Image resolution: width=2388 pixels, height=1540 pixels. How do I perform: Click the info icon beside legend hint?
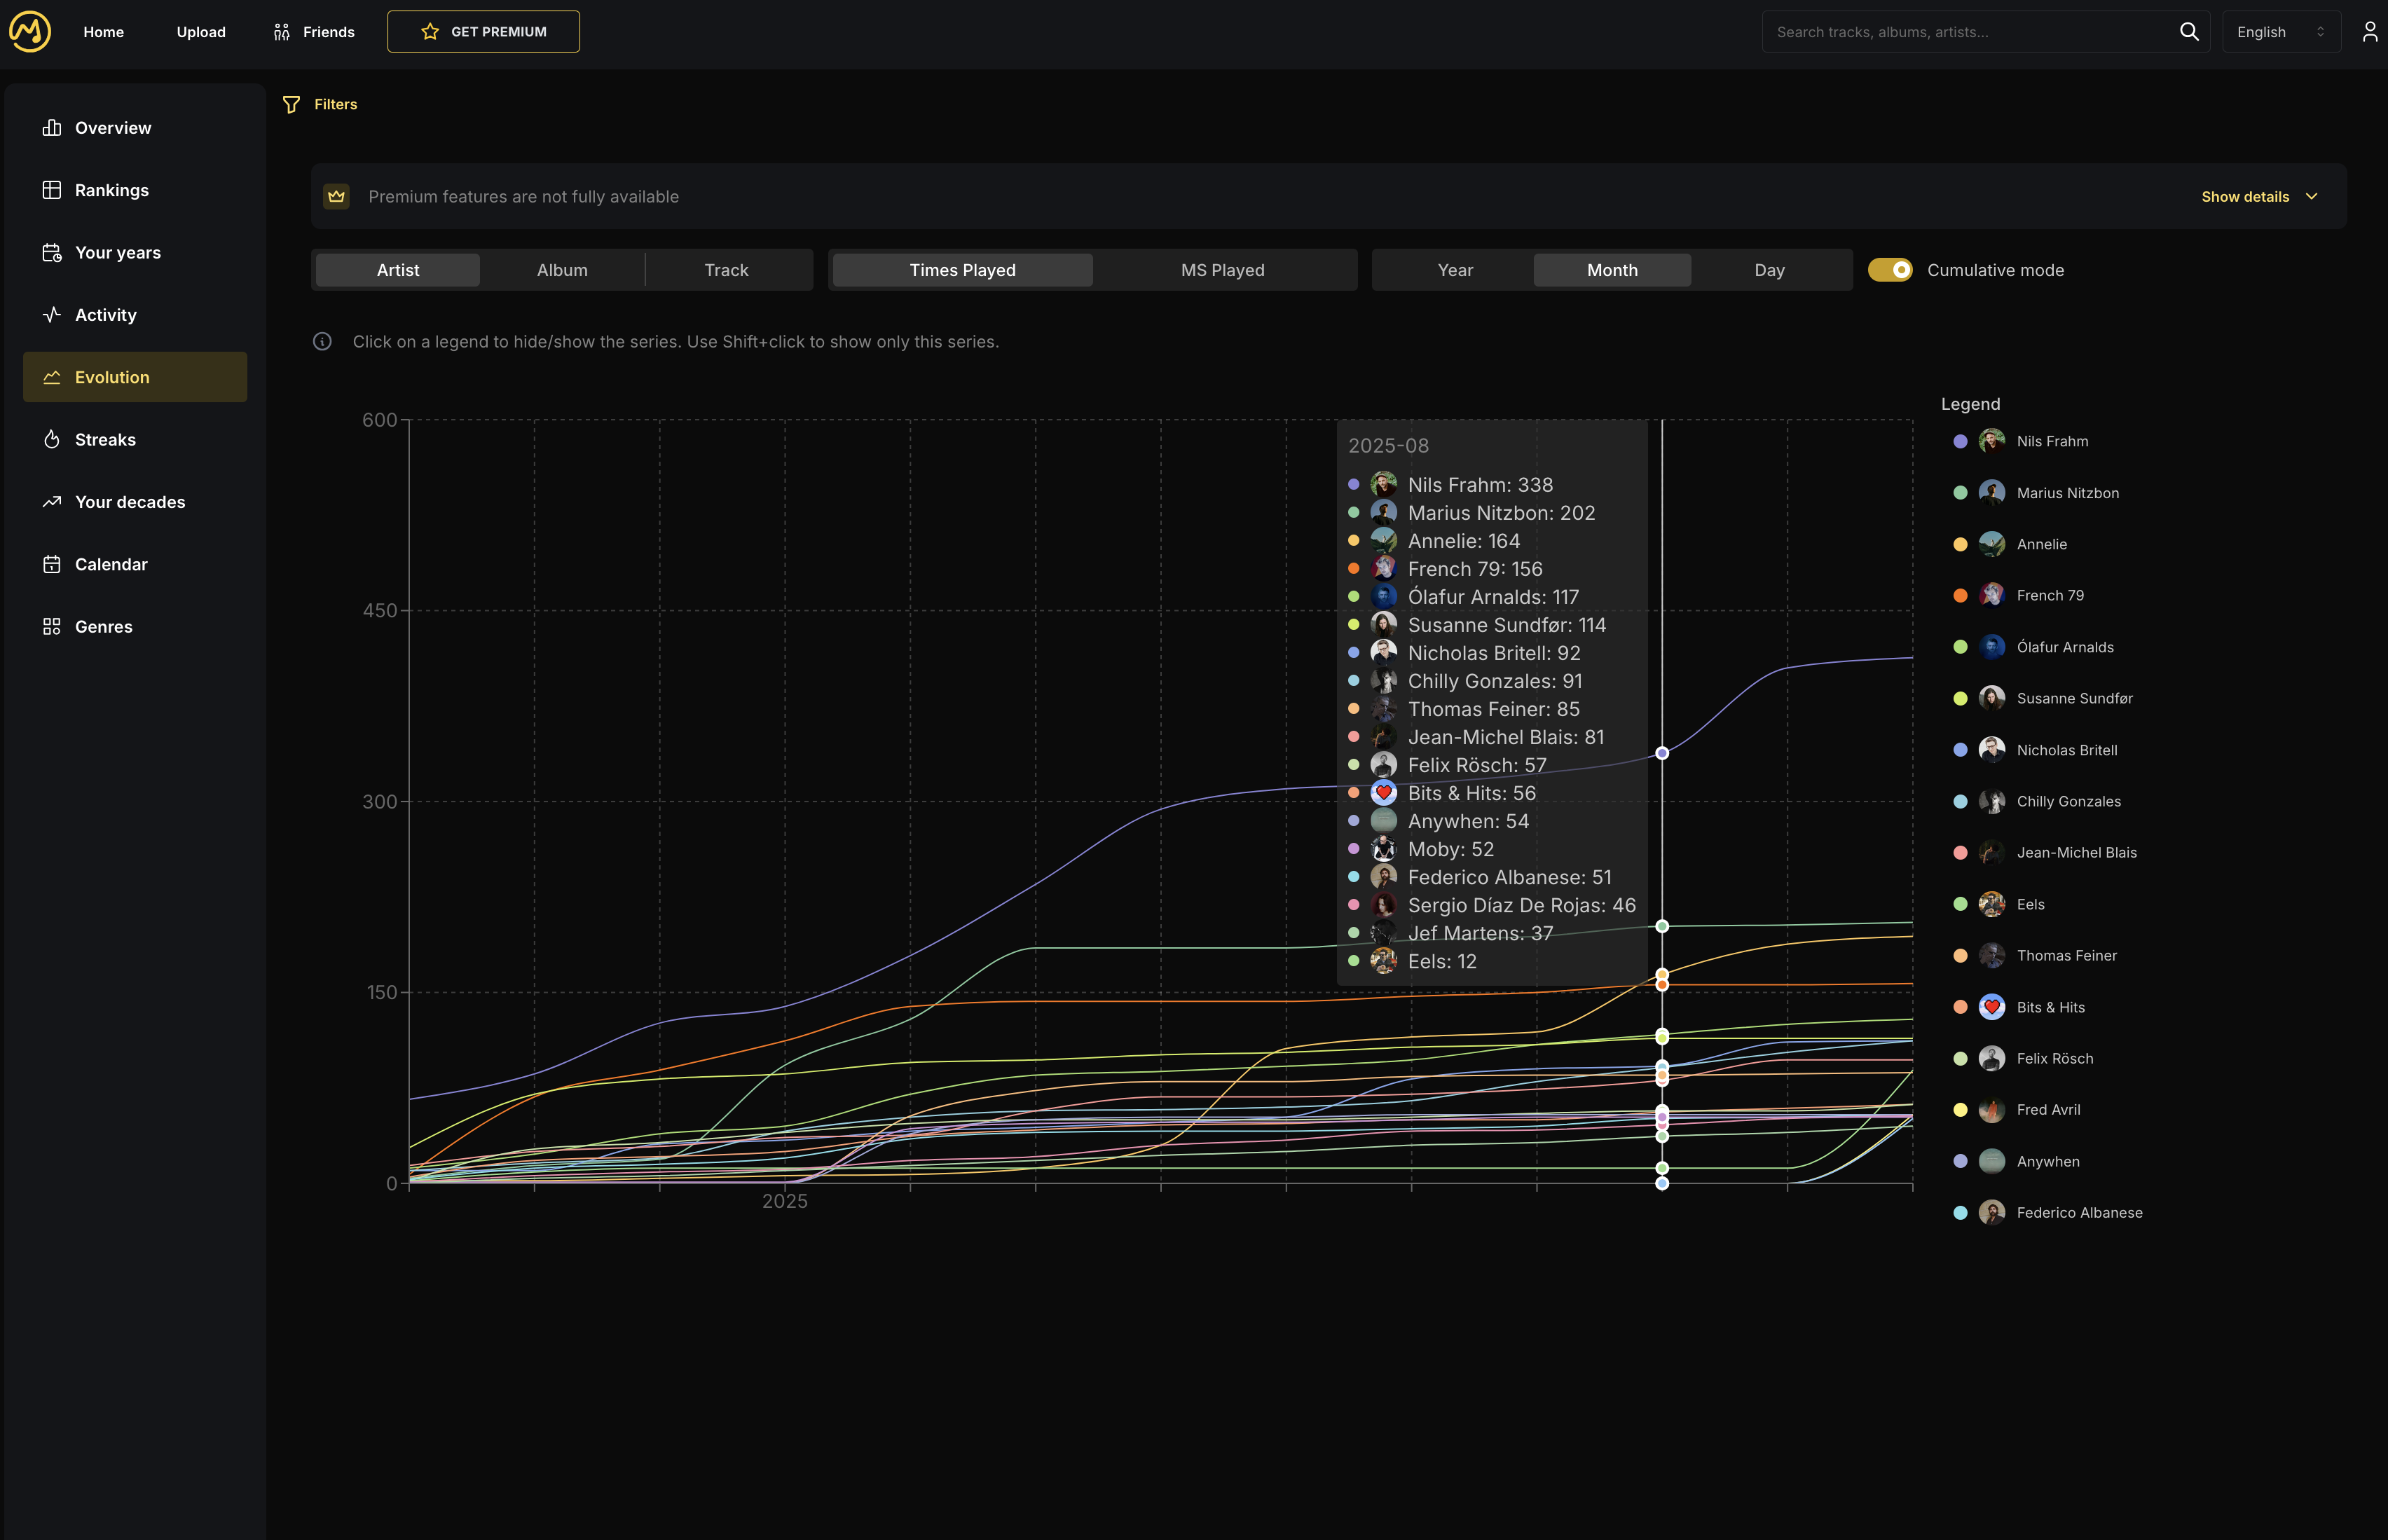322,342
